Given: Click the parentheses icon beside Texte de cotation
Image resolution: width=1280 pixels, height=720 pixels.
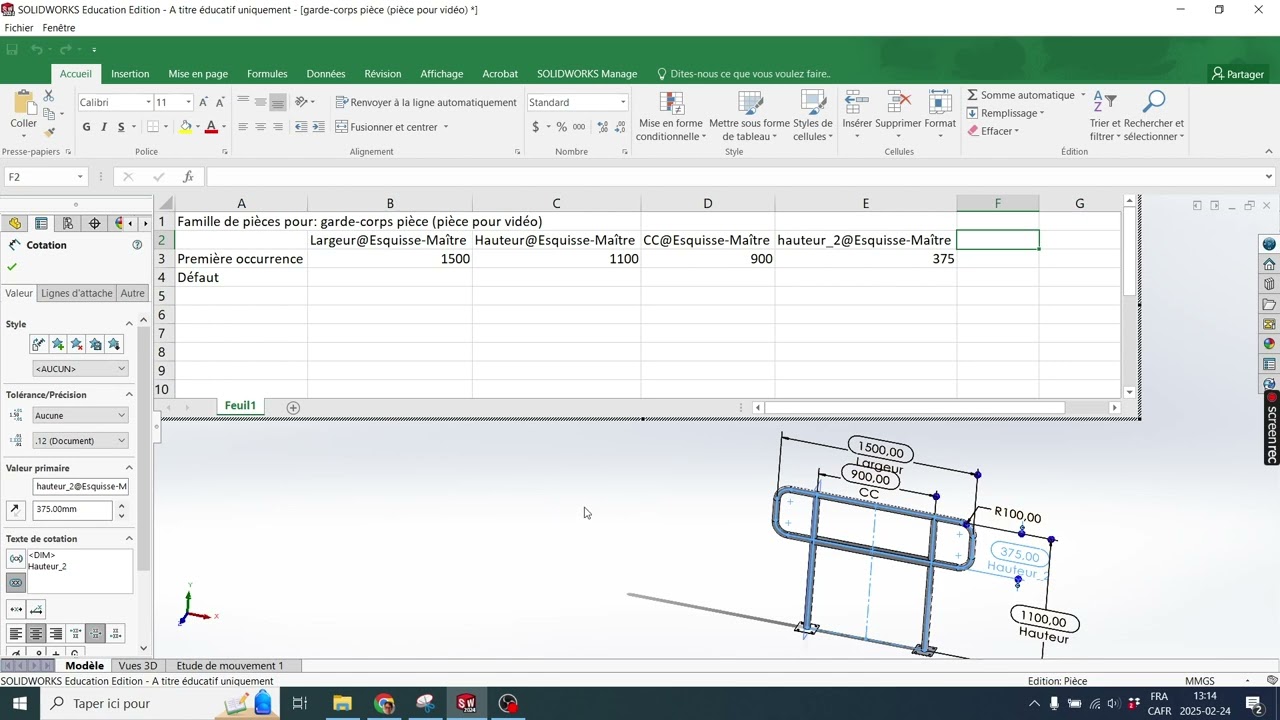Looking at the screenshot, I should (16, 558).
